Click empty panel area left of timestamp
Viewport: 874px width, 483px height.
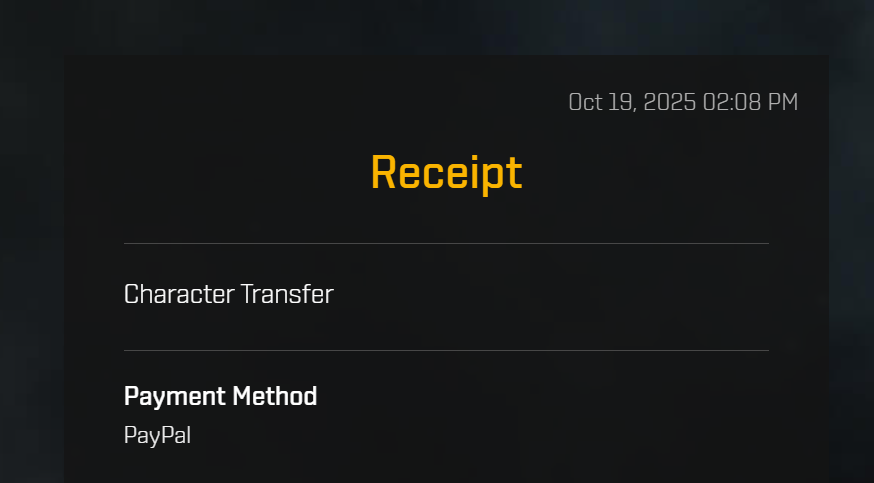coord(312,103)
